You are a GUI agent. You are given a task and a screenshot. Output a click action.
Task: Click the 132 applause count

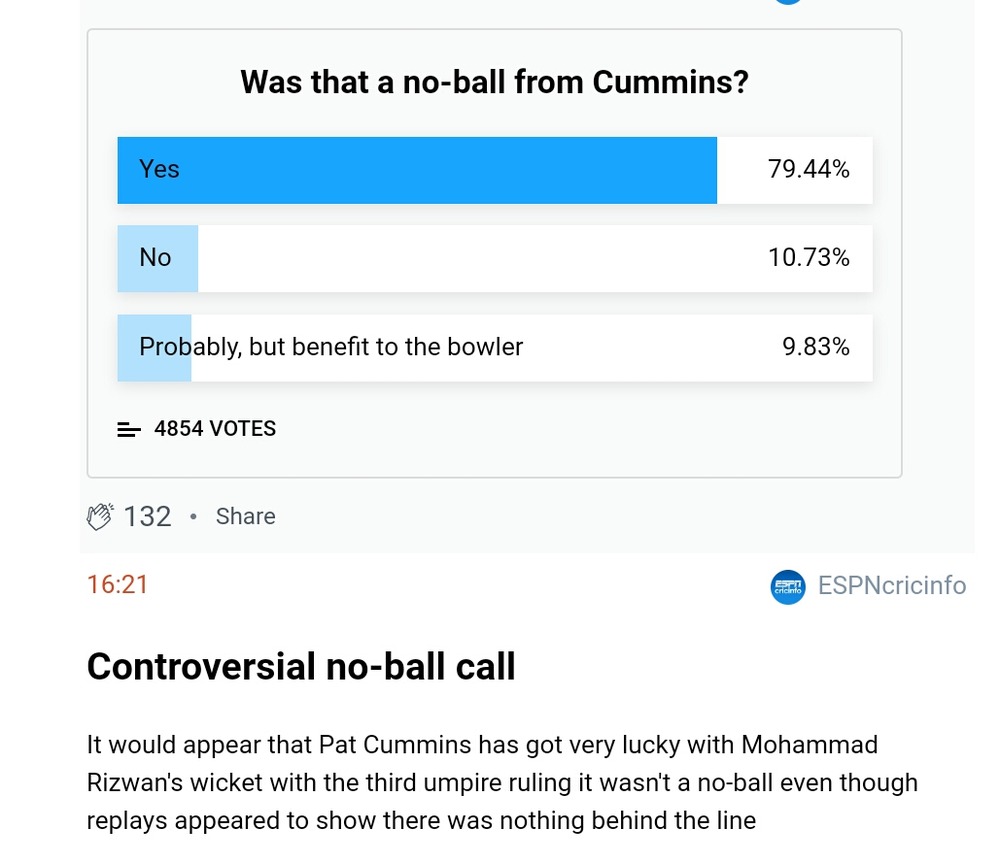pos(148,516)
